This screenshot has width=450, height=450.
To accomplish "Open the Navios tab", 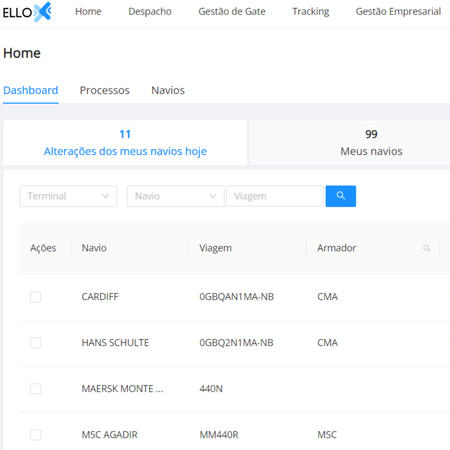I will click(168, 90).
